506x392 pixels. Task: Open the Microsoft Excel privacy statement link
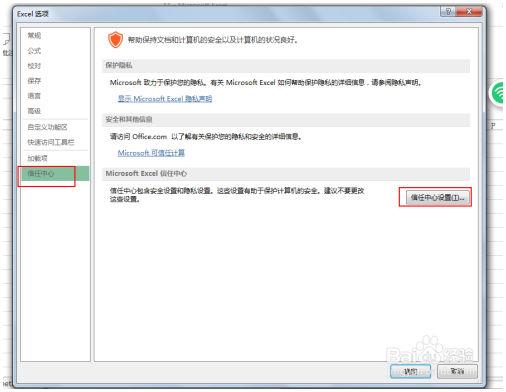165,99
